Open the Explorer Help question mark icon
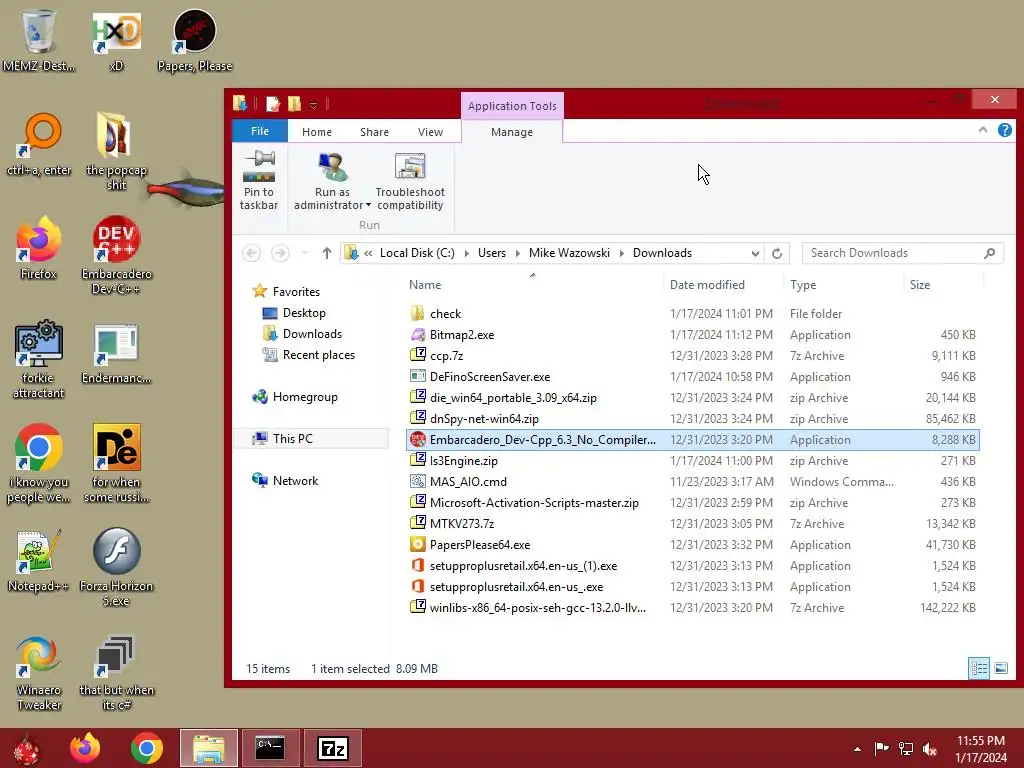 coord(1004,130)
